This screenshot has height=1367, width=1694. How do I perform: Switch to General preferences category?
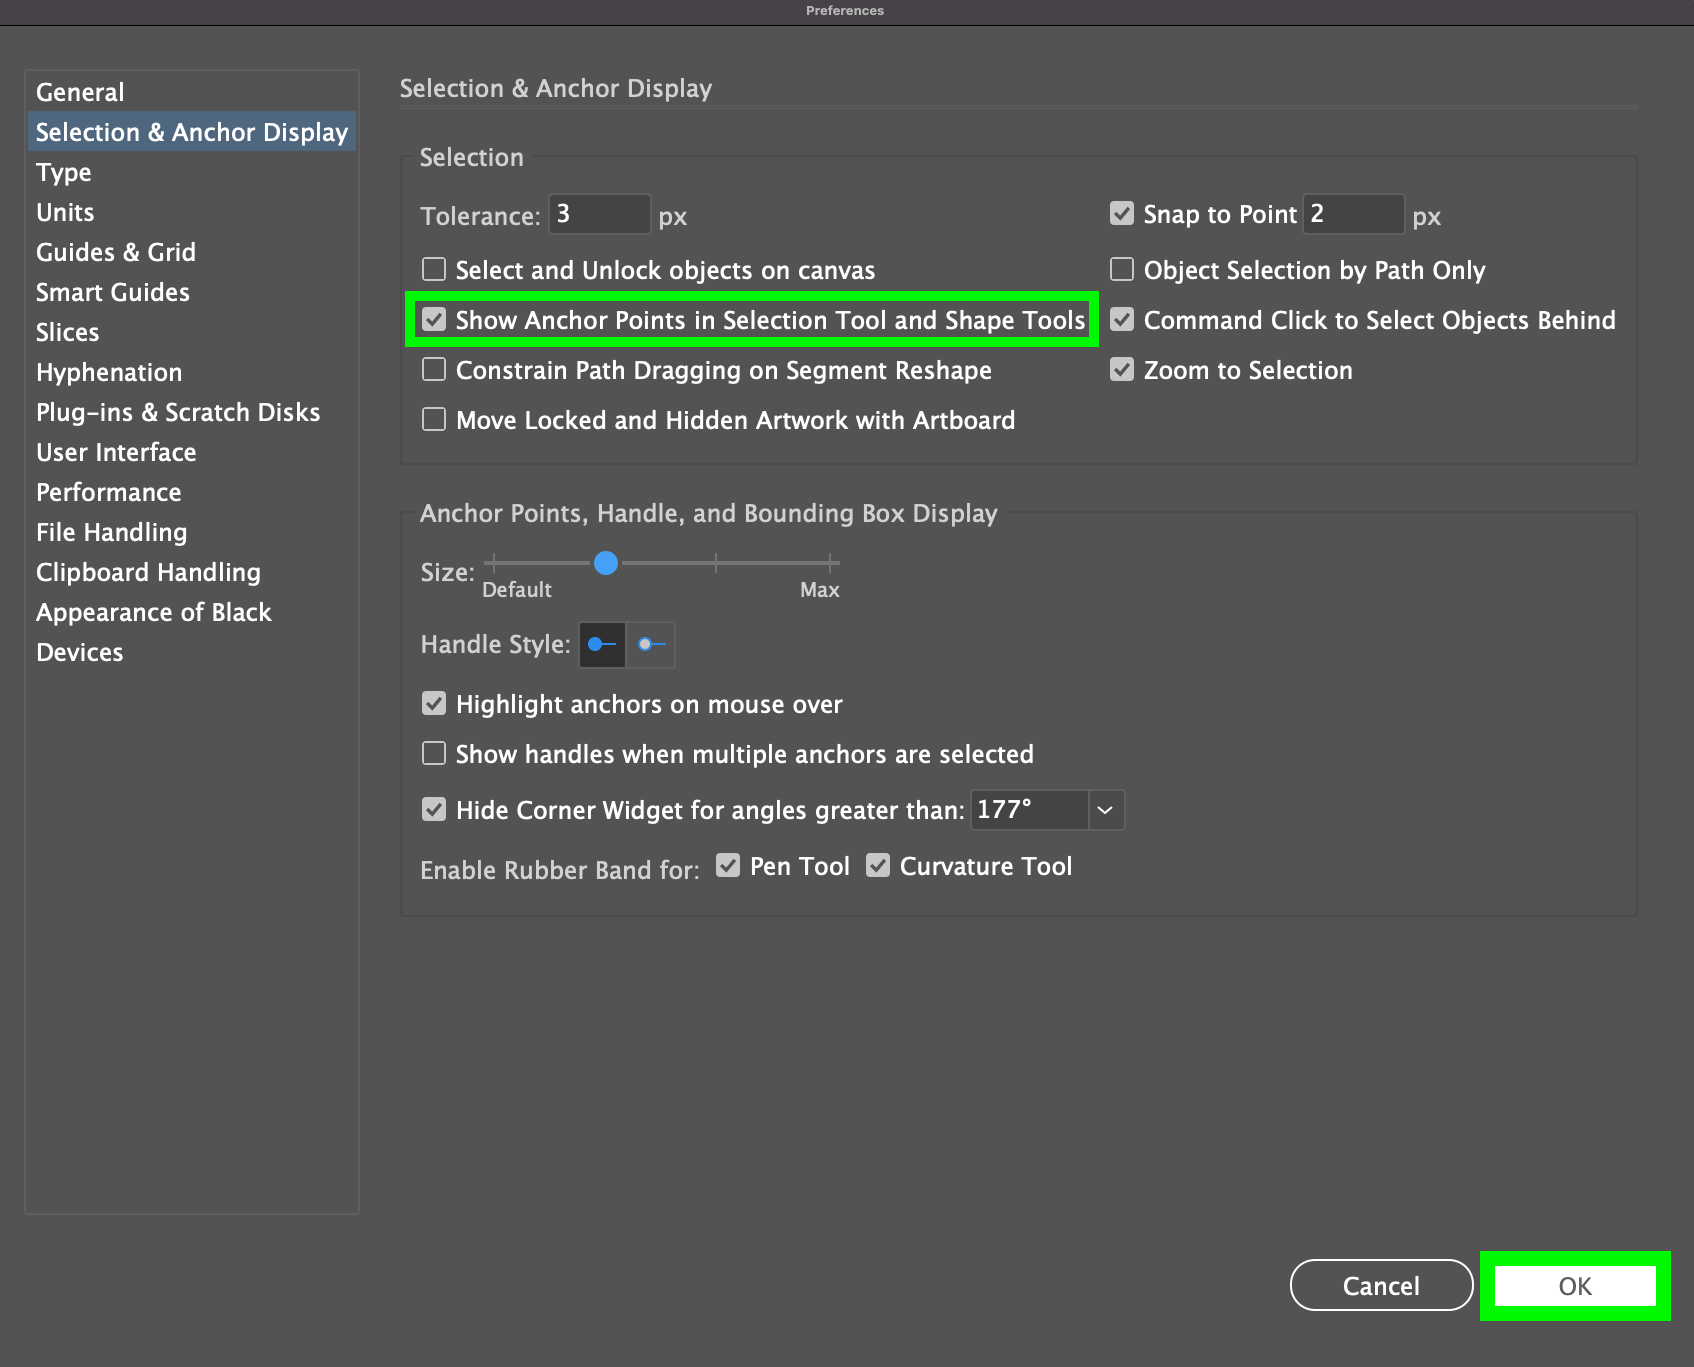click(80, 91)
